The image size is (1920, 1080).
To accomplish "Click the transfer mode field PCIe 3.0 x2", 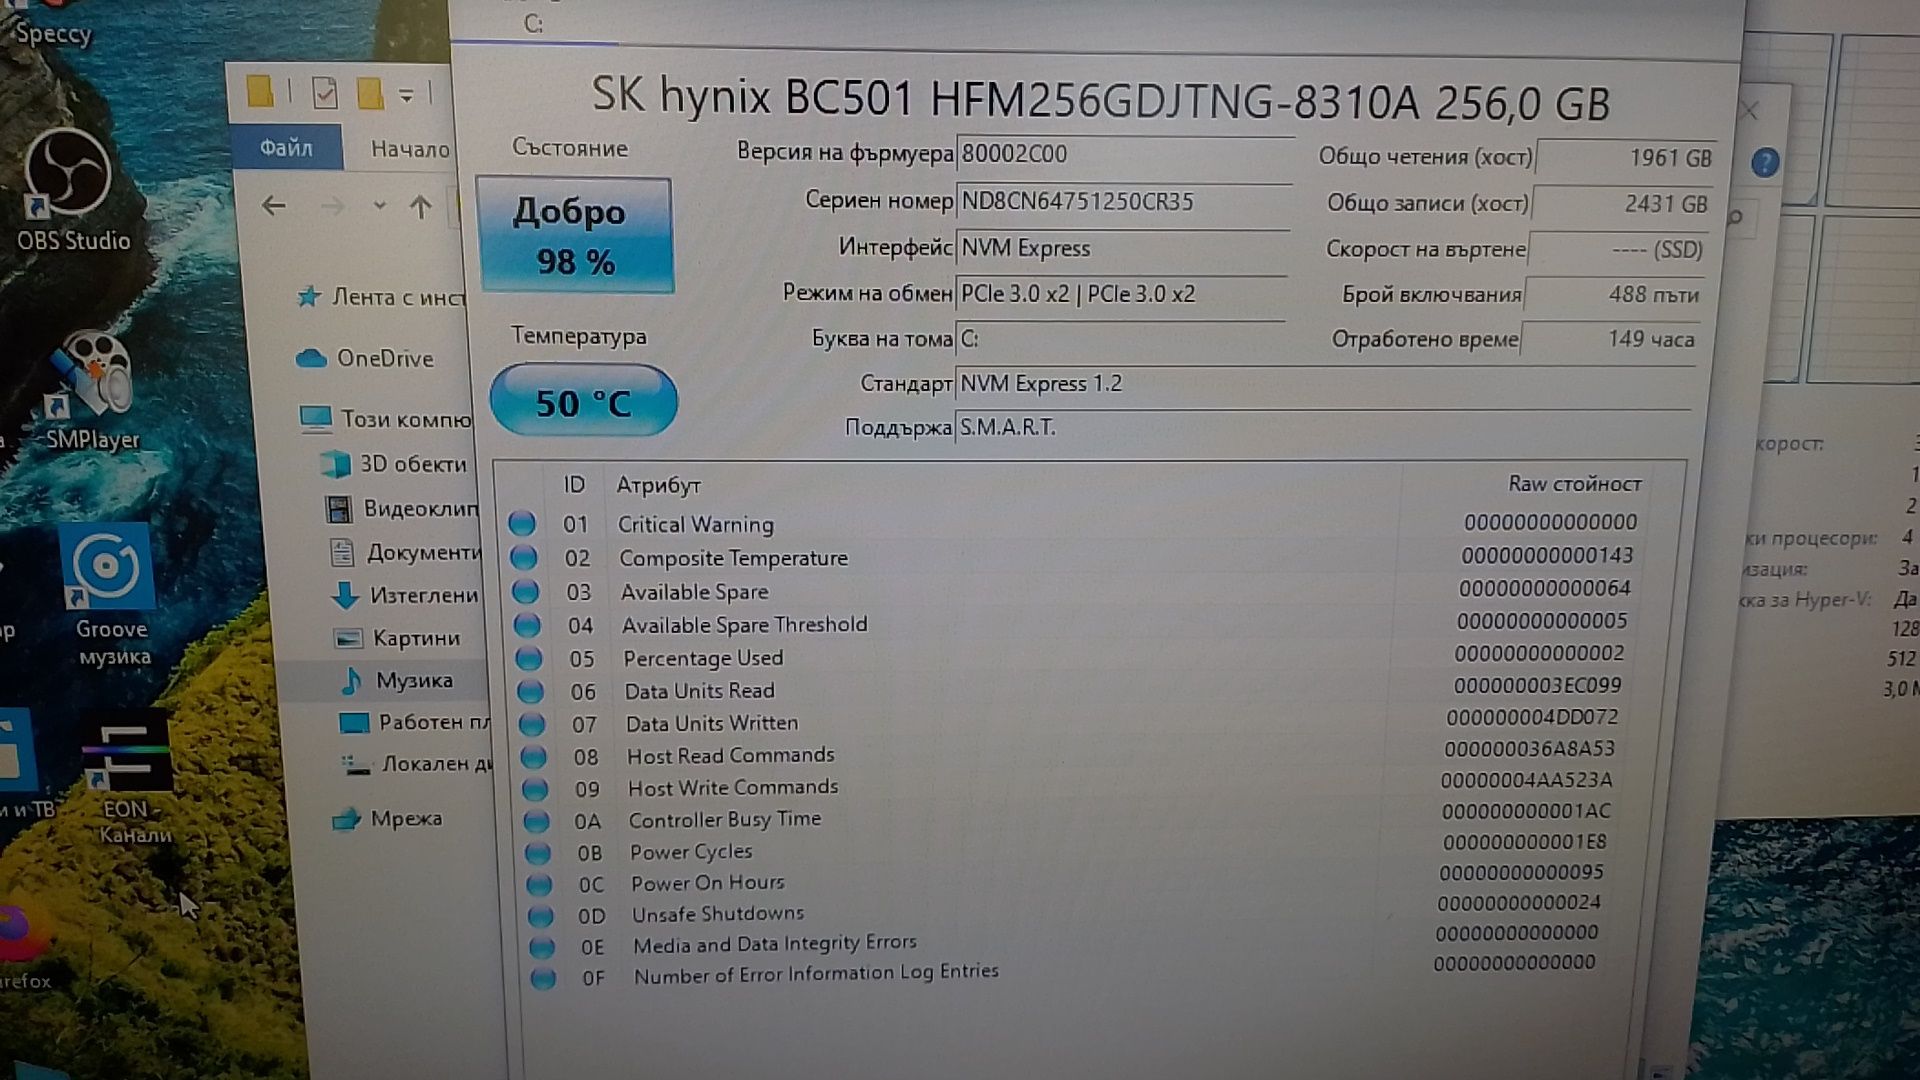I will [x=1120, y=294].
